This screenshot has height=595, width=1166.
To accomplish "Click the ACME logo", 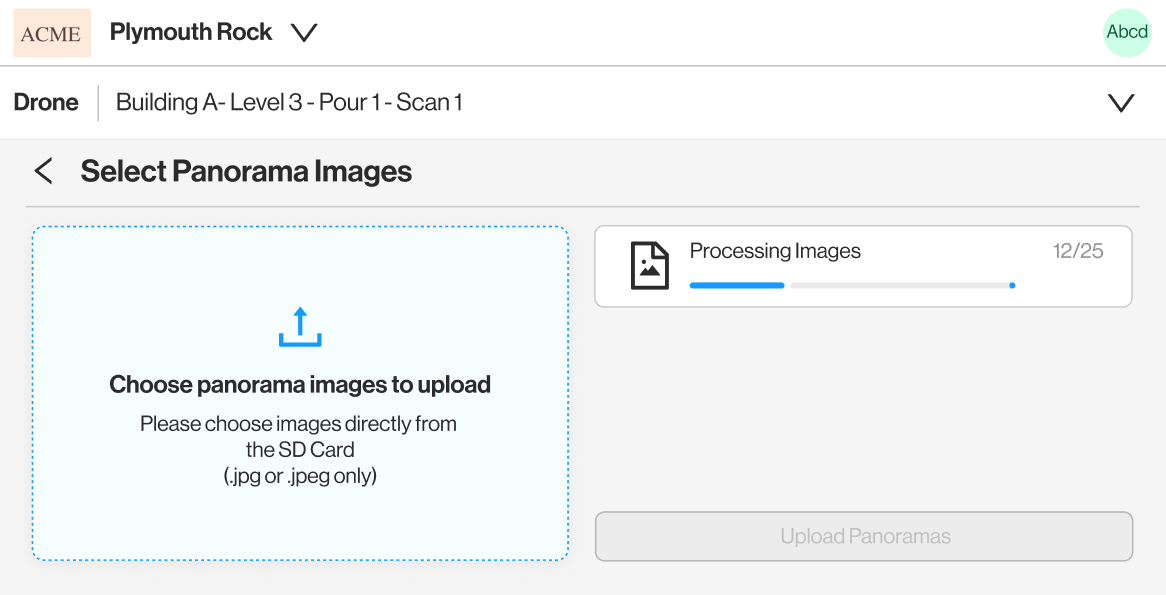I will click(x=52, y=33).
